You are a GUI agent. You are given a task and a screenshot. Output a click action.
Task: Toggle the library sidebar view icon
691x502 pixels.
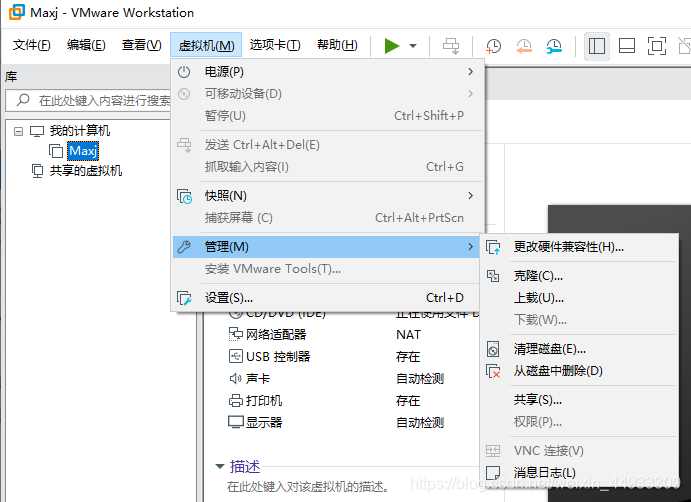[597, 45]
